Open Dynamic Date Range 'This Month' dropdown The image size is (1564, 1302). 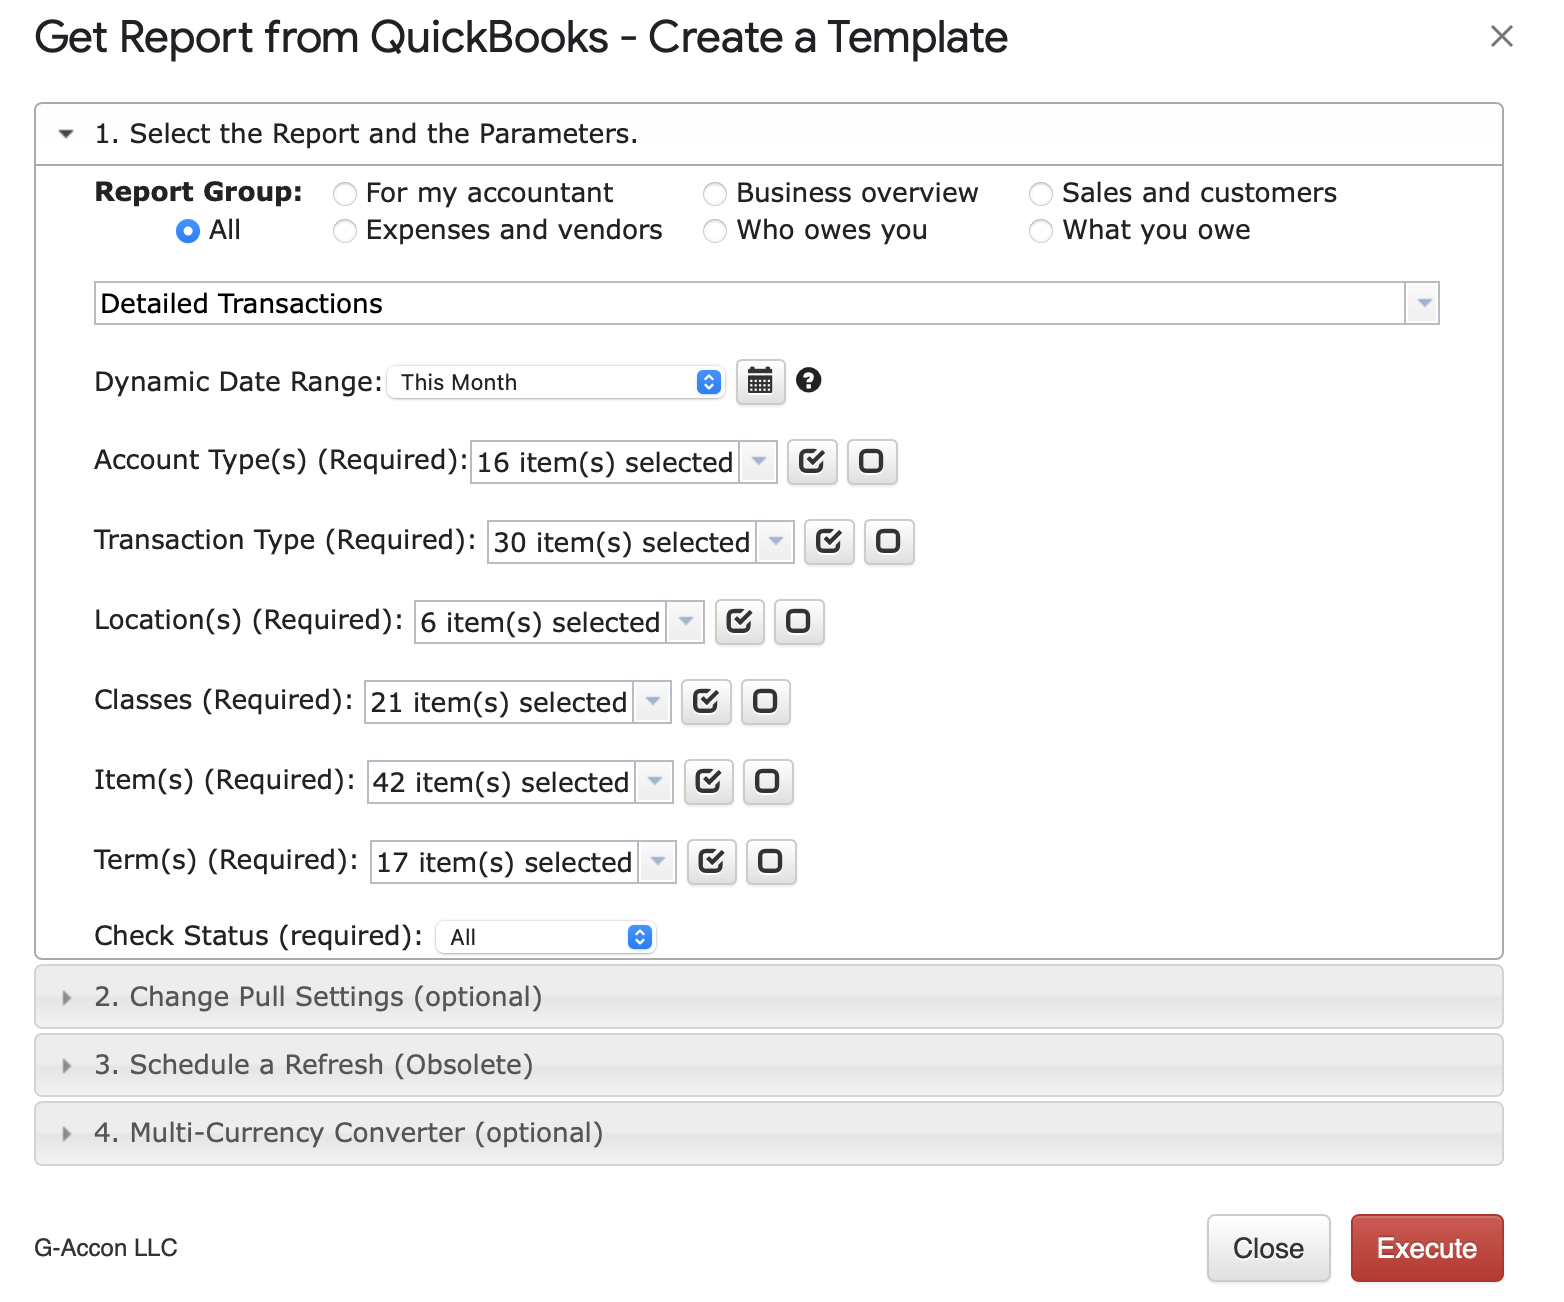[x=556, y=382]
